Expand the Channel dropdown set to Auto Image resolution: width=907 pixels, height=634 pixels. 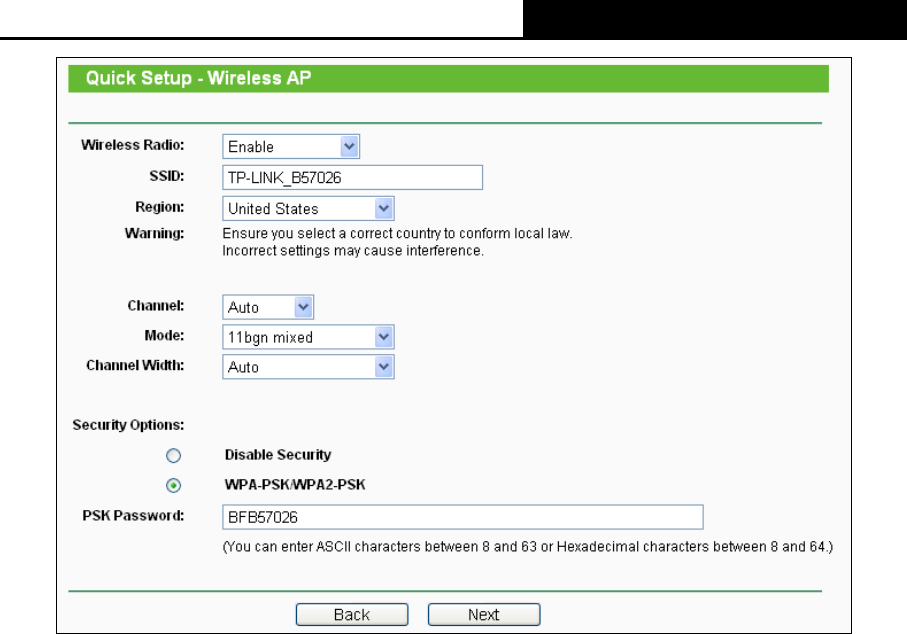[268, 307]
